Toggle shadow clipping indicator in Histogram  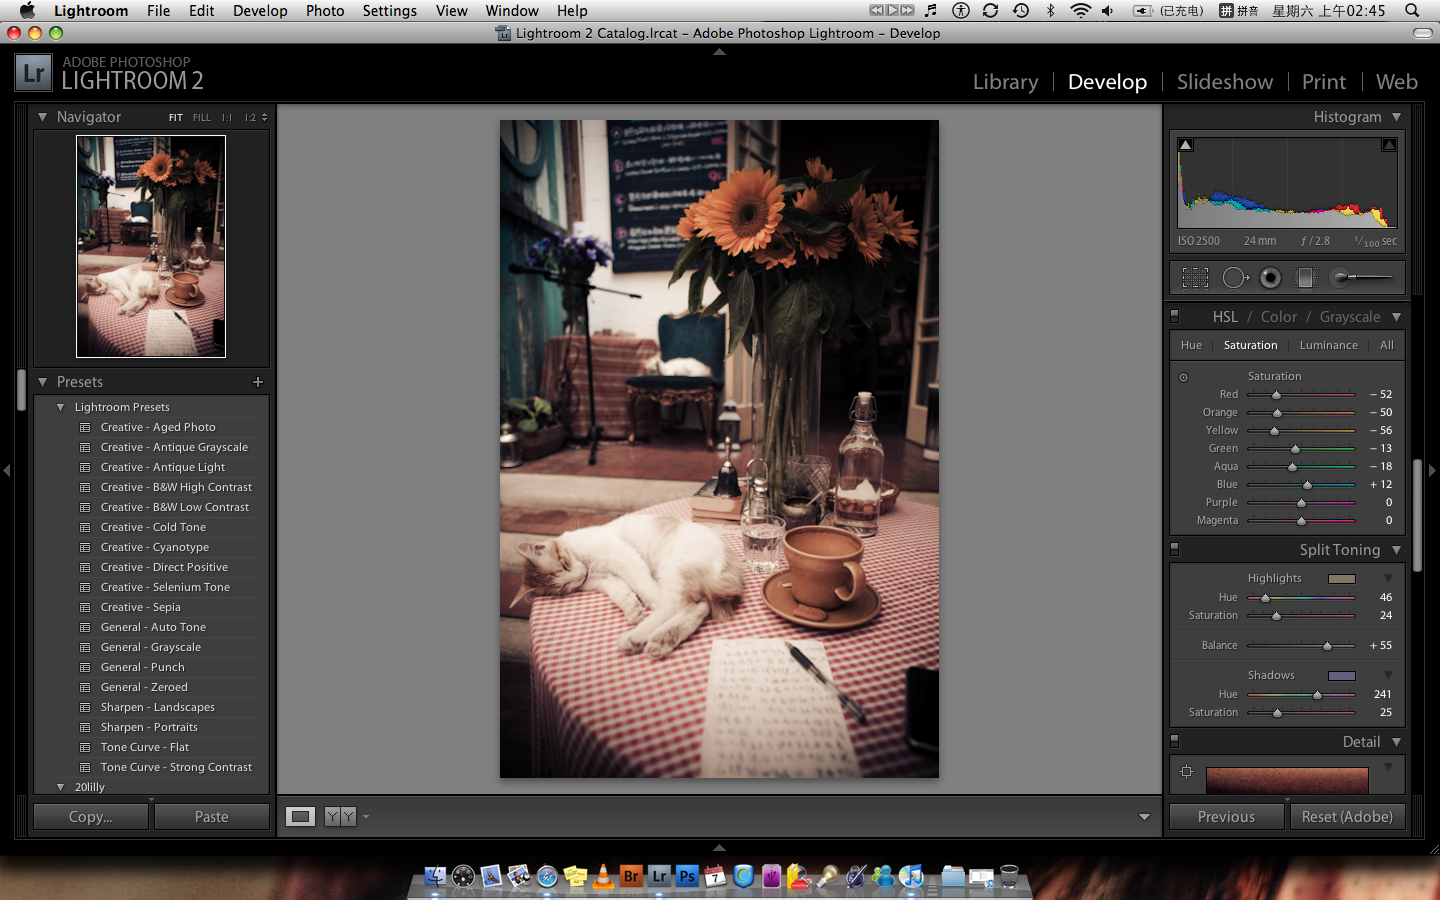coord(1185,145)
